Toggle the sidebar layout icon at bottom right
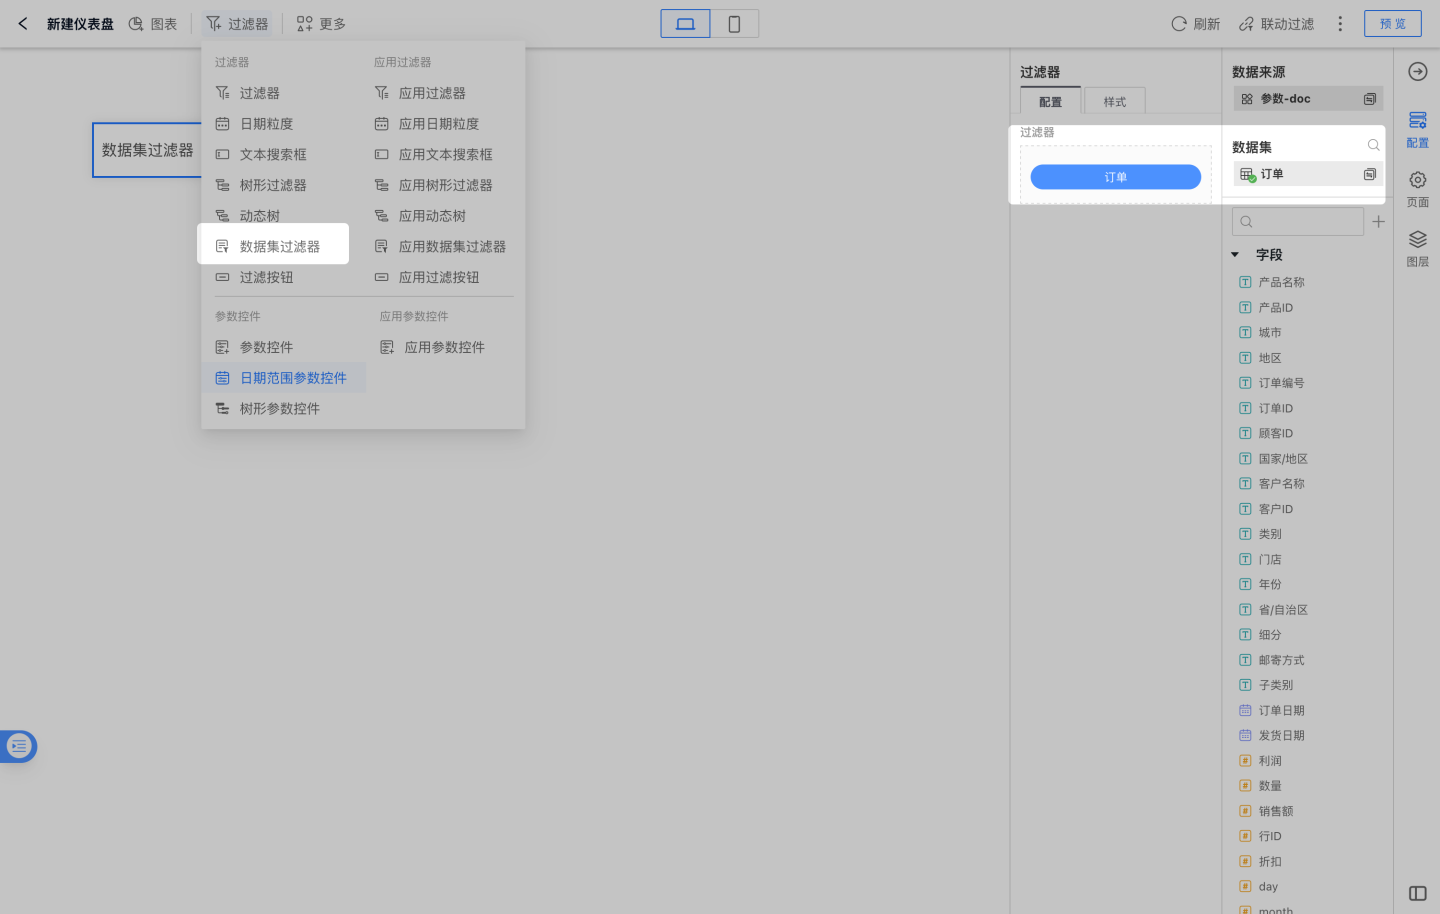The image size is (1440, 914). coord(1417,893)
